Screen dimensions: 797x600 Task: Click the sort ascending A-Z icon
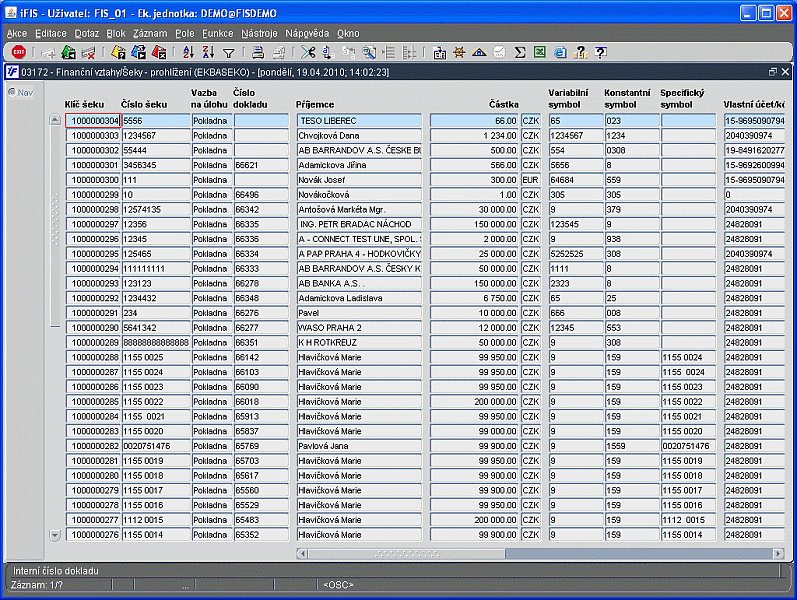coord(189,52)
